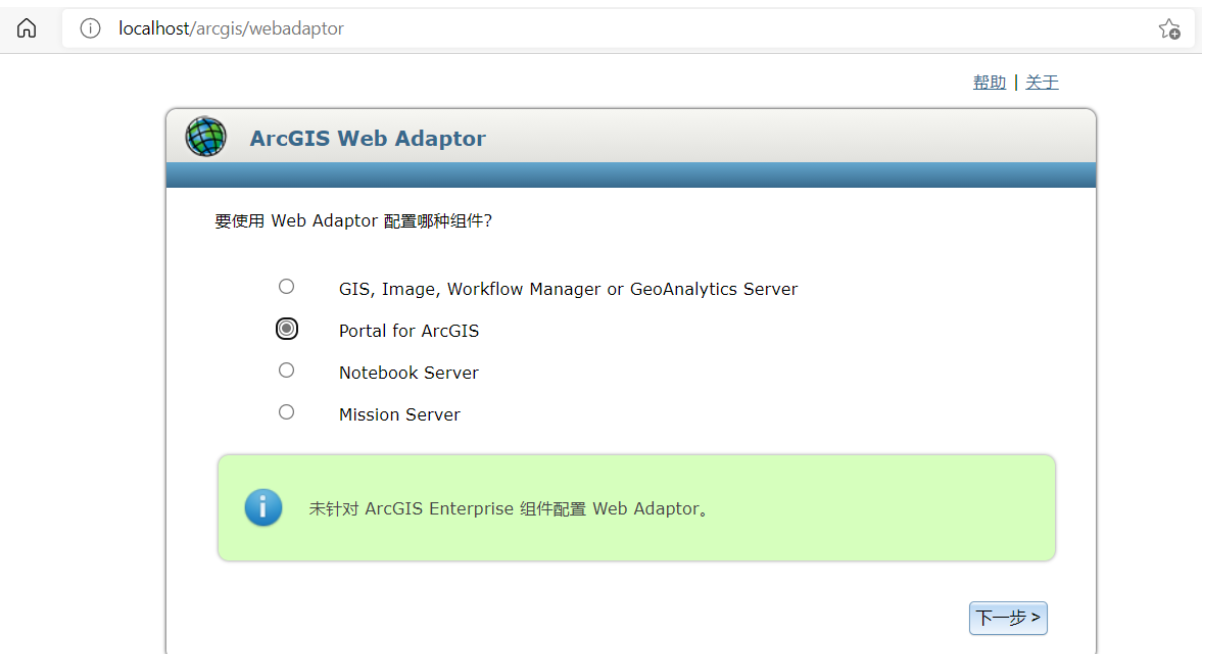Choose the Notebook Server radio button
The width and height of the screenshot is (1213, 654).
point(286,370)
